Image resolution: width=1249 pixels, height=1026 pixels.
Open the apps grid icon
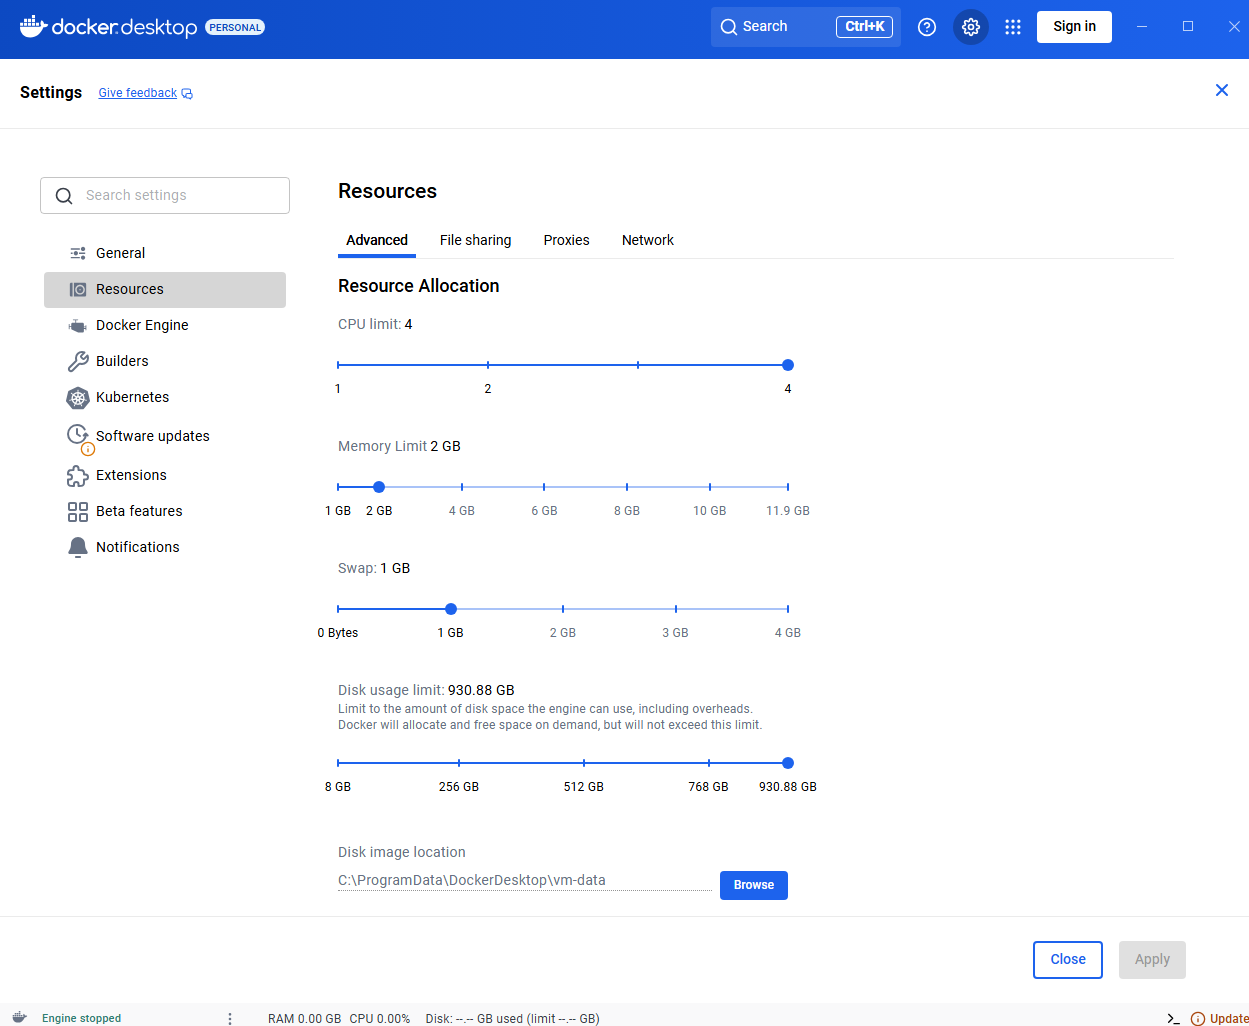click(x=1013, y=27)
